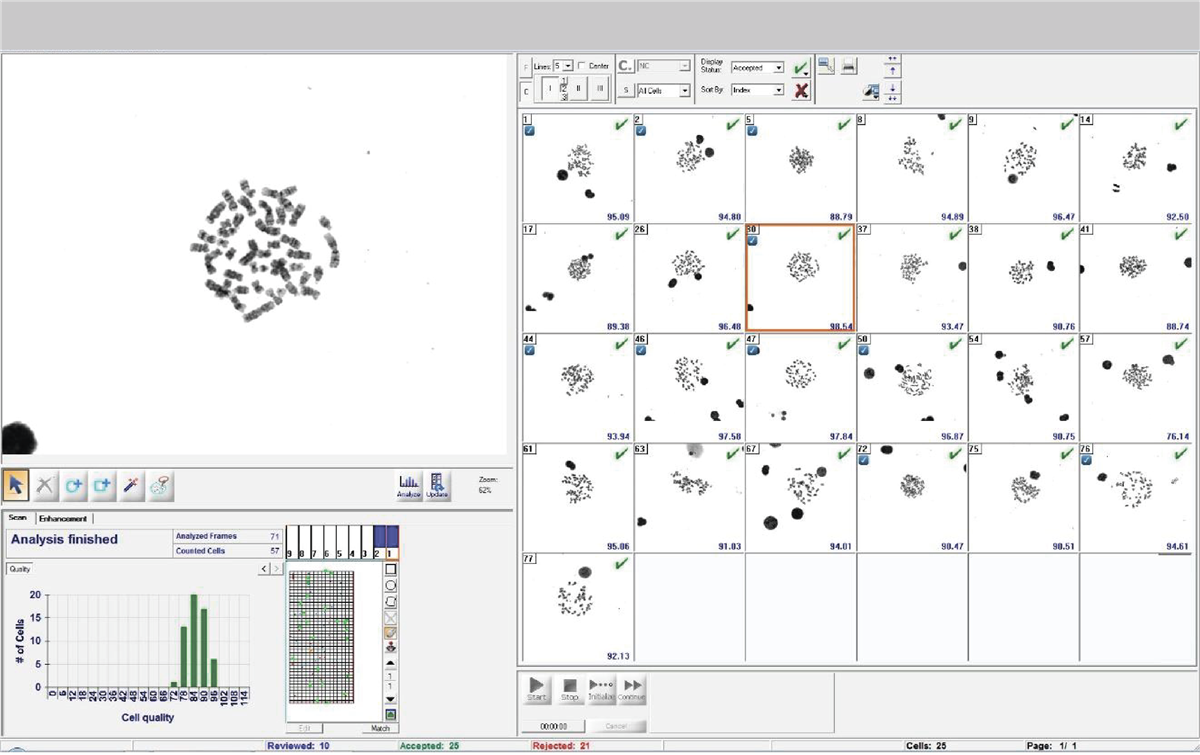1200x755 pixels.
Task: Select the circle shape tool beside slide map
Action: 391,585
